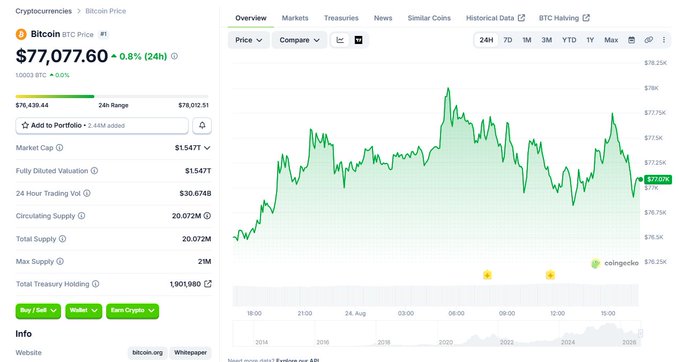The image size is (679, 362).
Task: Click the price alert bell icon
Action: (202, 126)
